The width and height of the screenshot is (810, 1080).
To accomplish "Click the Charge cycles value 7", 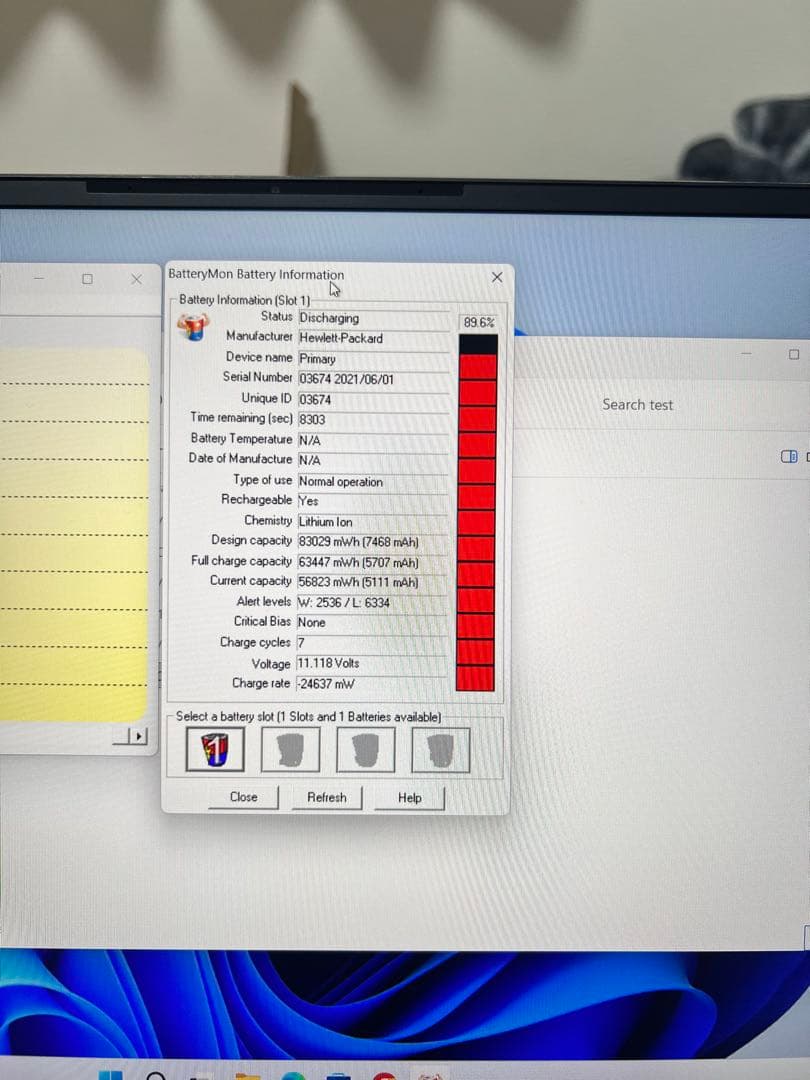I will pyautogui.click(x=373, y=643).
